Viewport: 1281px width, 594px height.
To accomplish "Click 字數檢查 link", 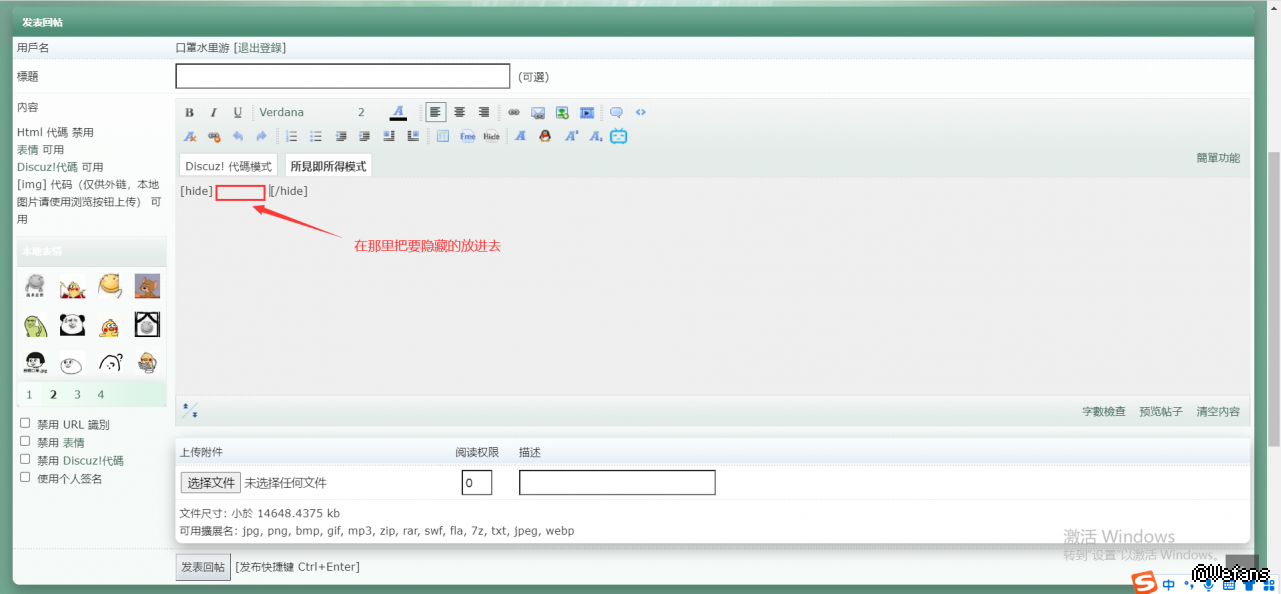I will coord(1104,412).
